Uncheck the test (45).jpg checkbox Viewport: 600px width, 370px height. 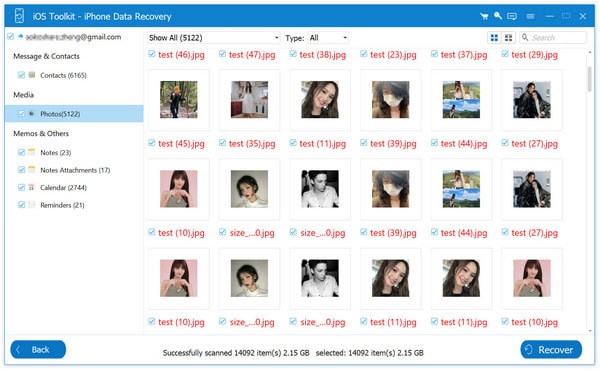(x=152, y=143)
